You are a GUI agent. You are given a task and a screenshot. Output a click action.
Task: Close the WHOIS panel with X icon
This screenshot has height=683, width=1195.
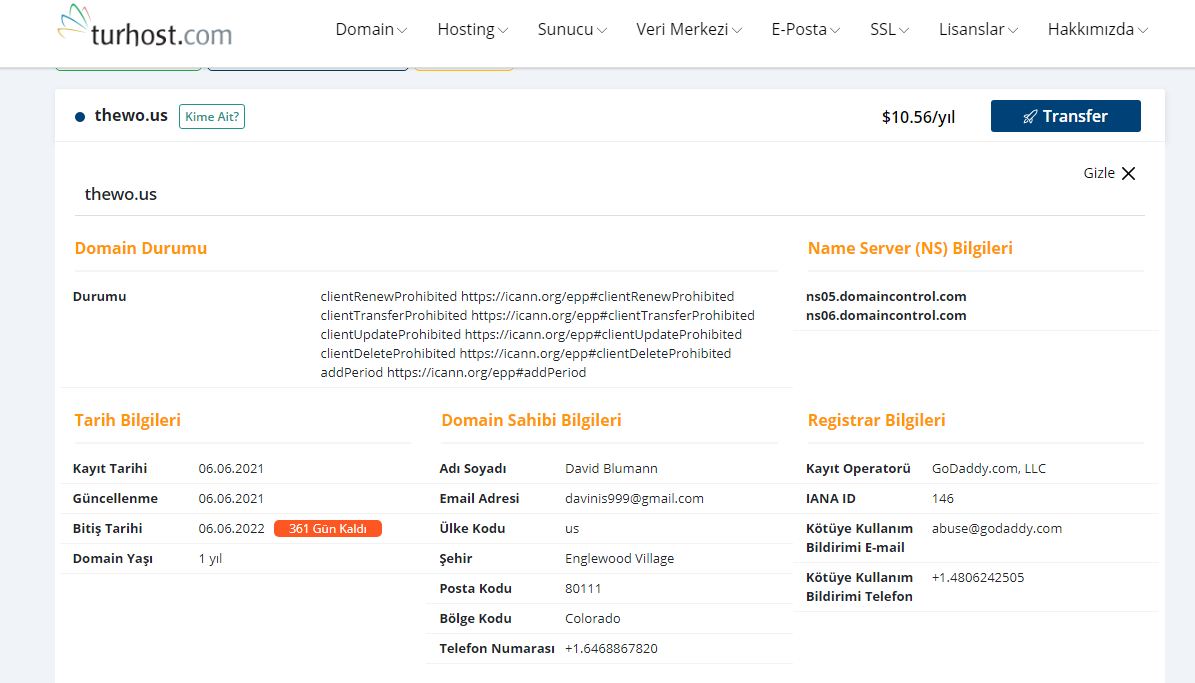[x=1129, y=174]
